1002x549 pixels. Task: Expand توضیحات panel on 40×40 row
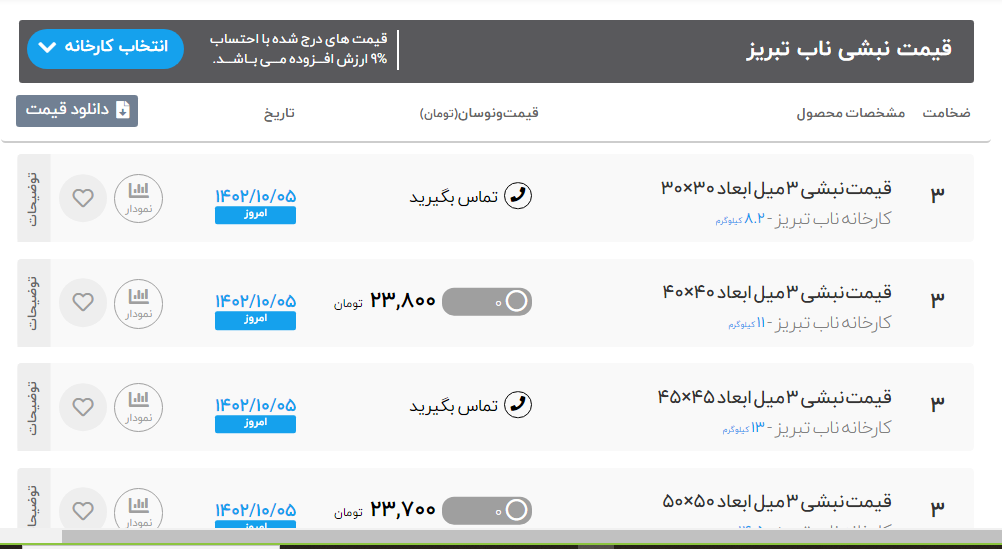33,302
